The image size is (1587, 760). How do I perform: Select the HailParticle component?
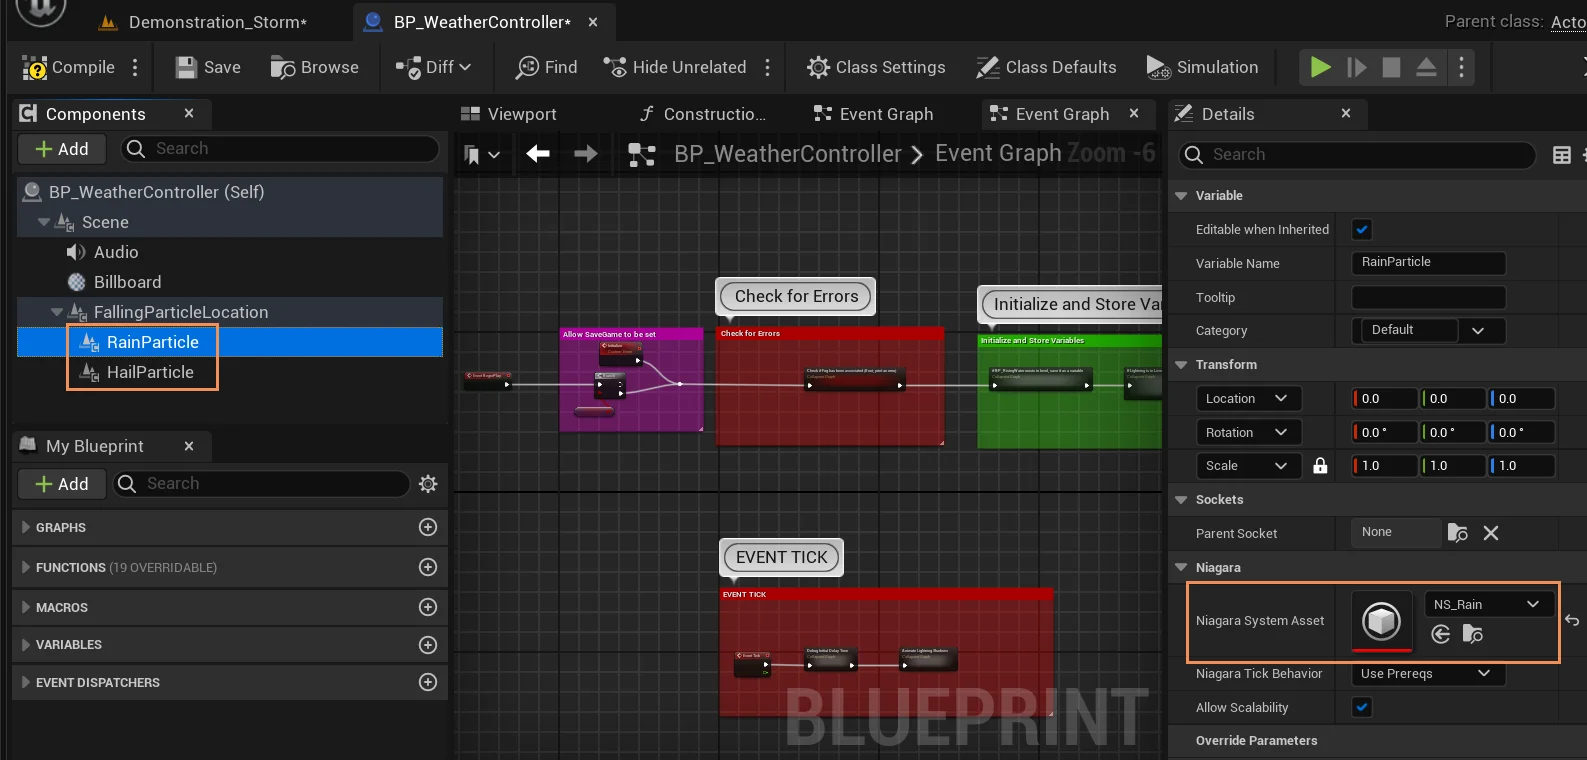coord(150,372)
